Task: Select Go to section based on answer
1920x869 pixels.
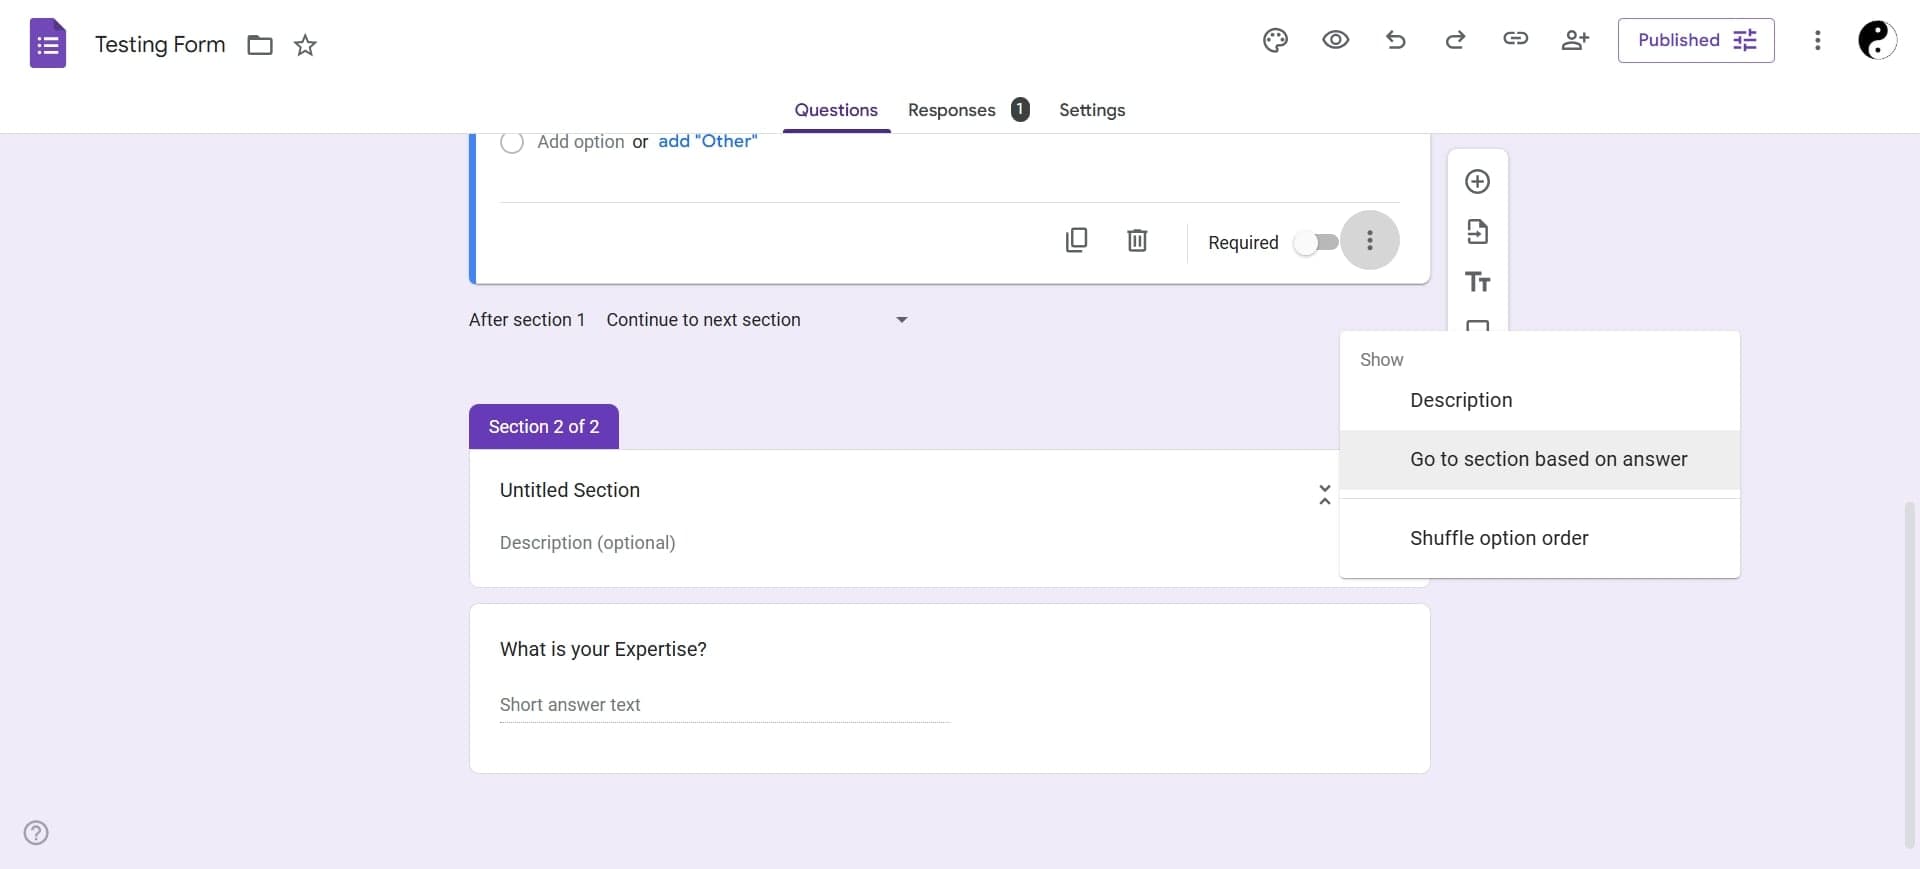Action: tap(1548, 459)
